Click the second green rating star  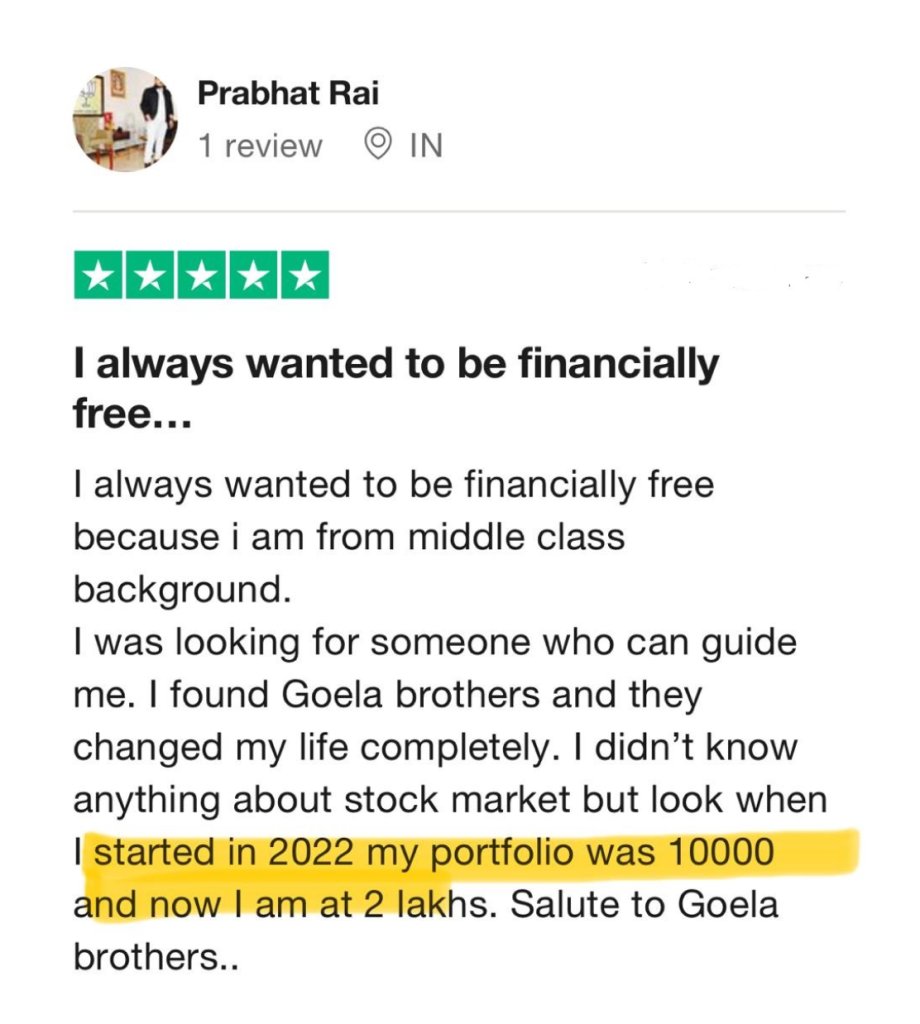(149, 276)
